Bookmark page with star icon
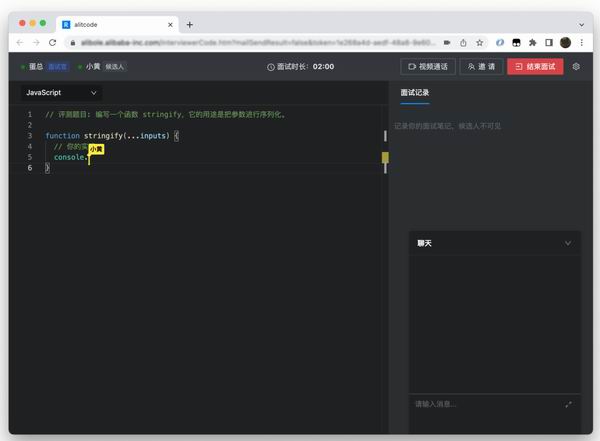The width and height of the screenshot is (600, 441). 479,43
